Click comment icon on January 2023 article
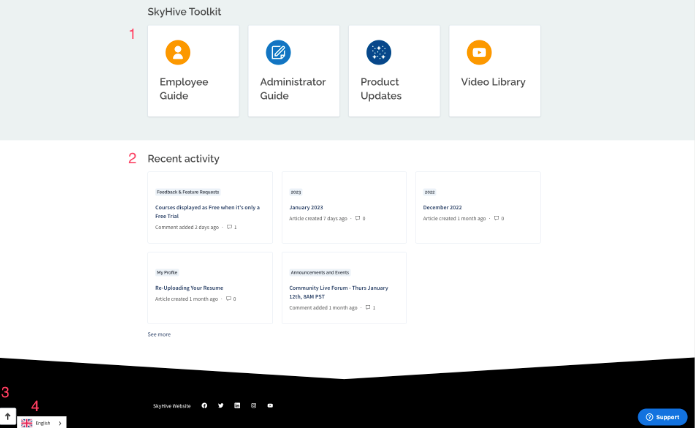Viewport: 695px width, 434px height. point(358,218)
